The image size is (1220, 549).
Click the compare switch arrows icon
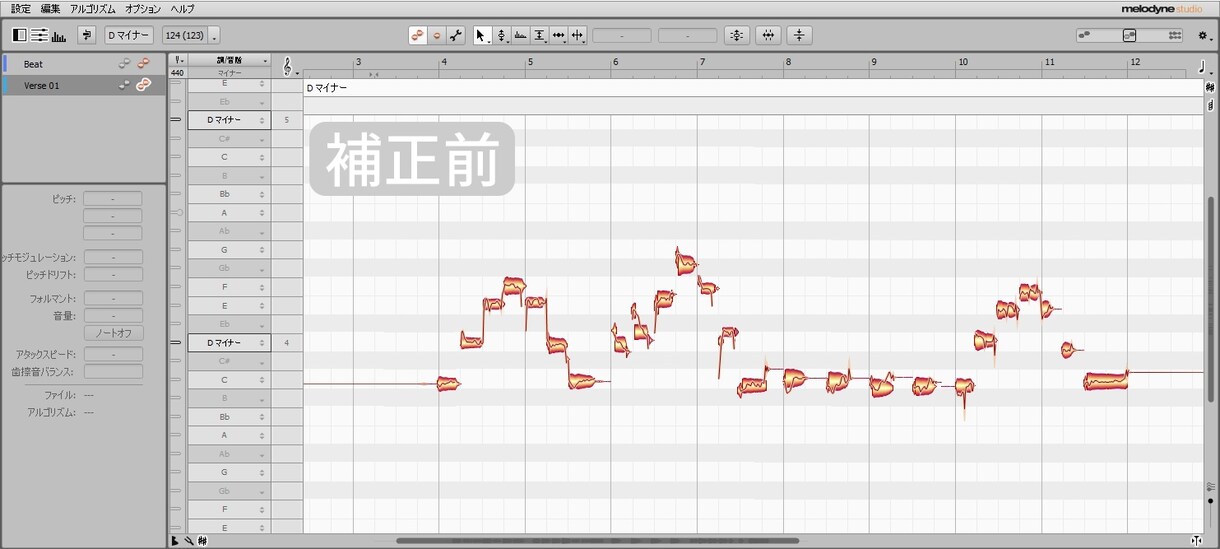[x=87, y=35]
